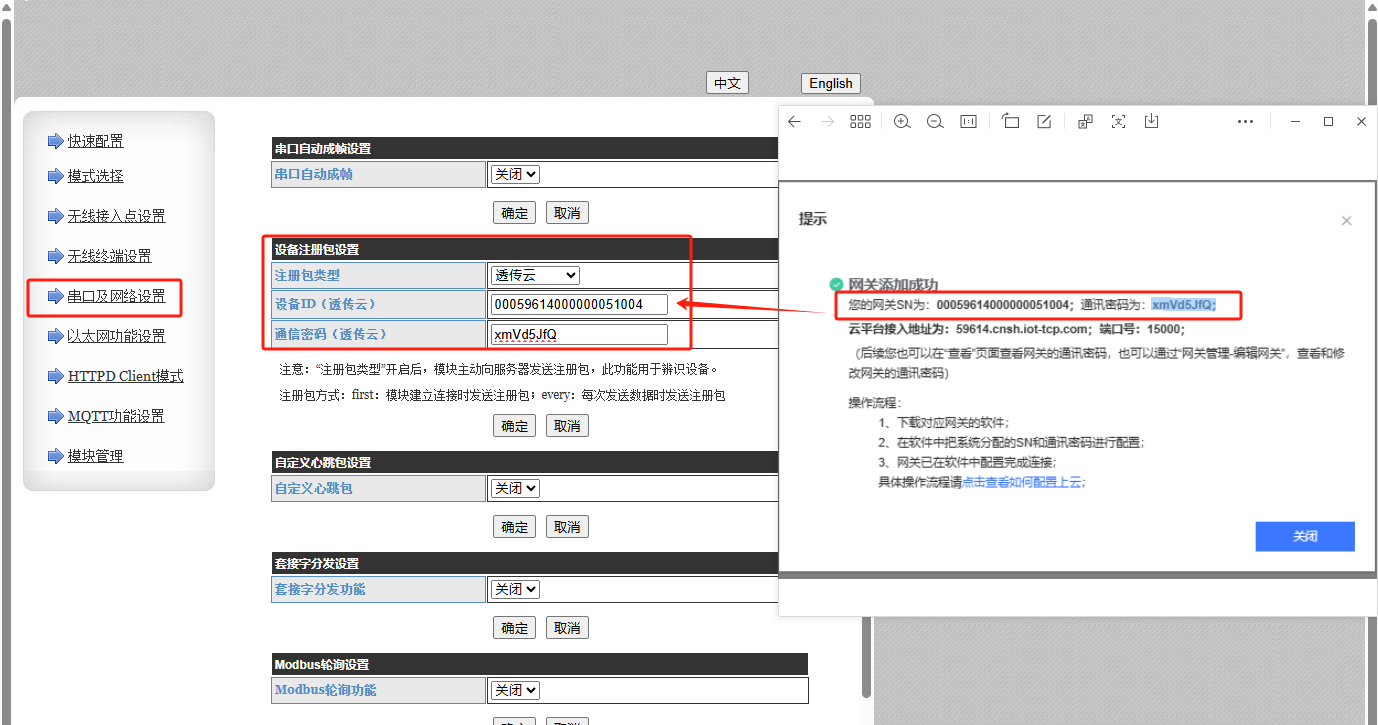Switch language with the English button
Screen dimensions: 1378x725
[830, 83]
